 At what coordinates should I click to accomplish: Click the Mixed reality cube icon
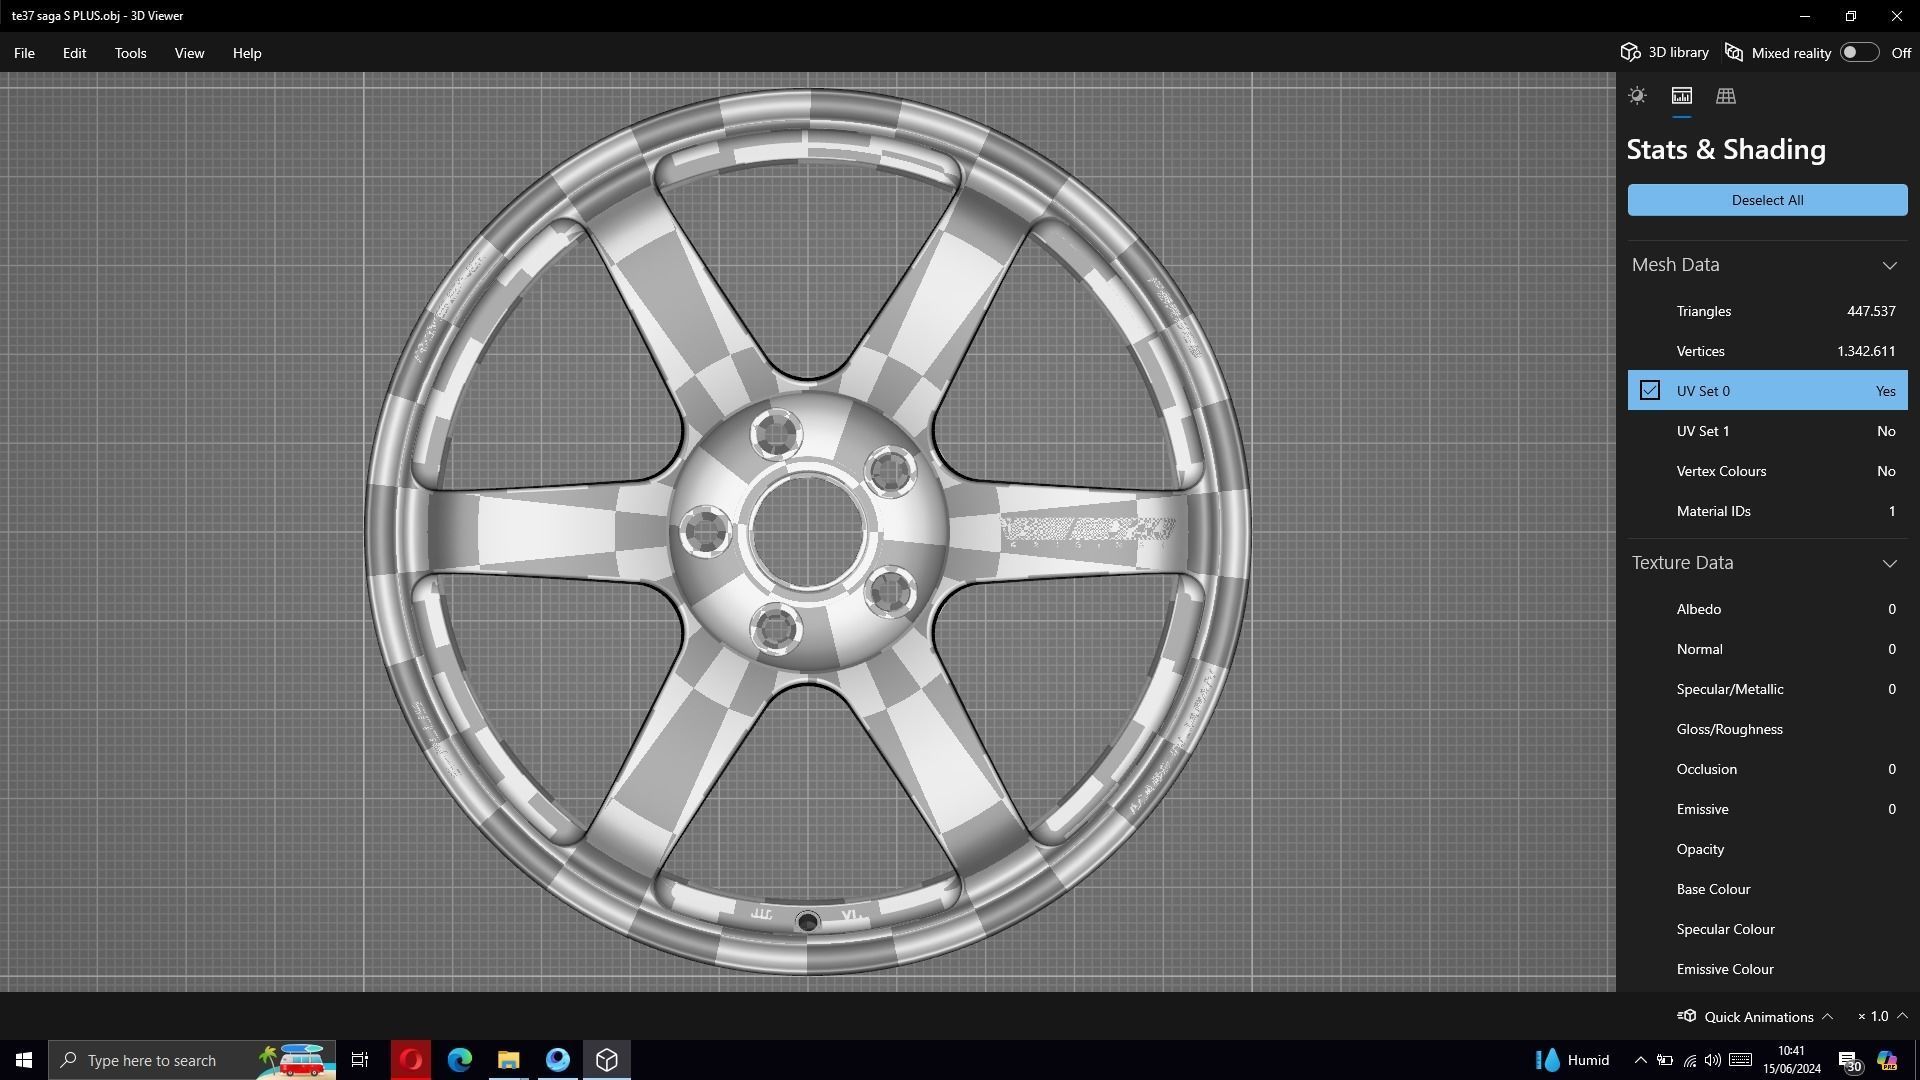pyautogui.click(x=1734, y=52)
